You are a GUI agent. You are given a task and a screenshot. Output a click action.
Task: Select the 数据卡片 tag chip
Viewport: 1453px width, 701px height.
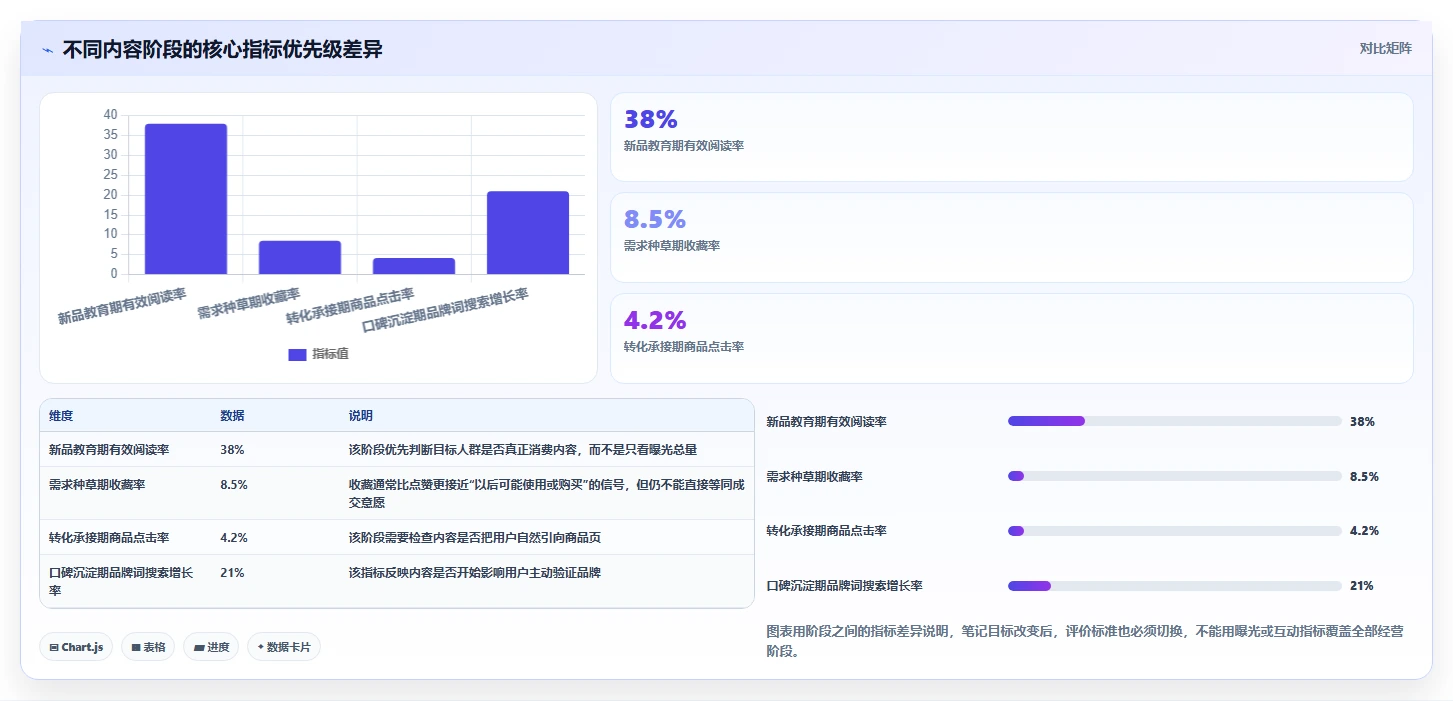coord(284,647)
